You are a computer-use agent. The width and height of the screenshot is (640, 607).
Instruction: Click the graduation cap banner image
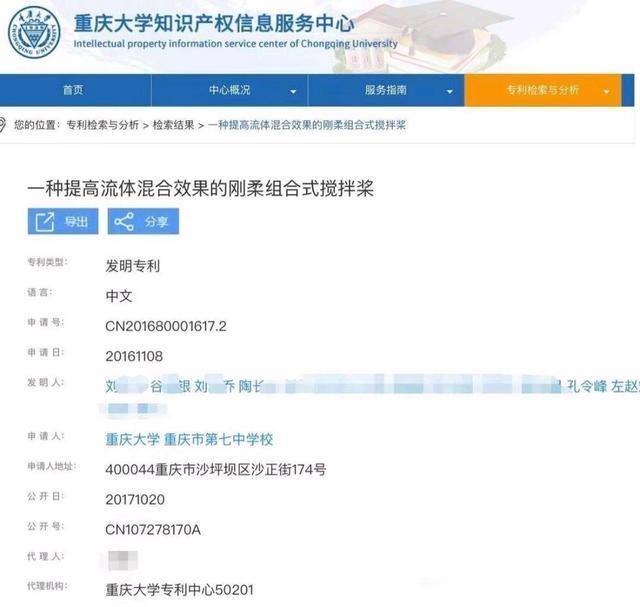[x=424, y=37]
